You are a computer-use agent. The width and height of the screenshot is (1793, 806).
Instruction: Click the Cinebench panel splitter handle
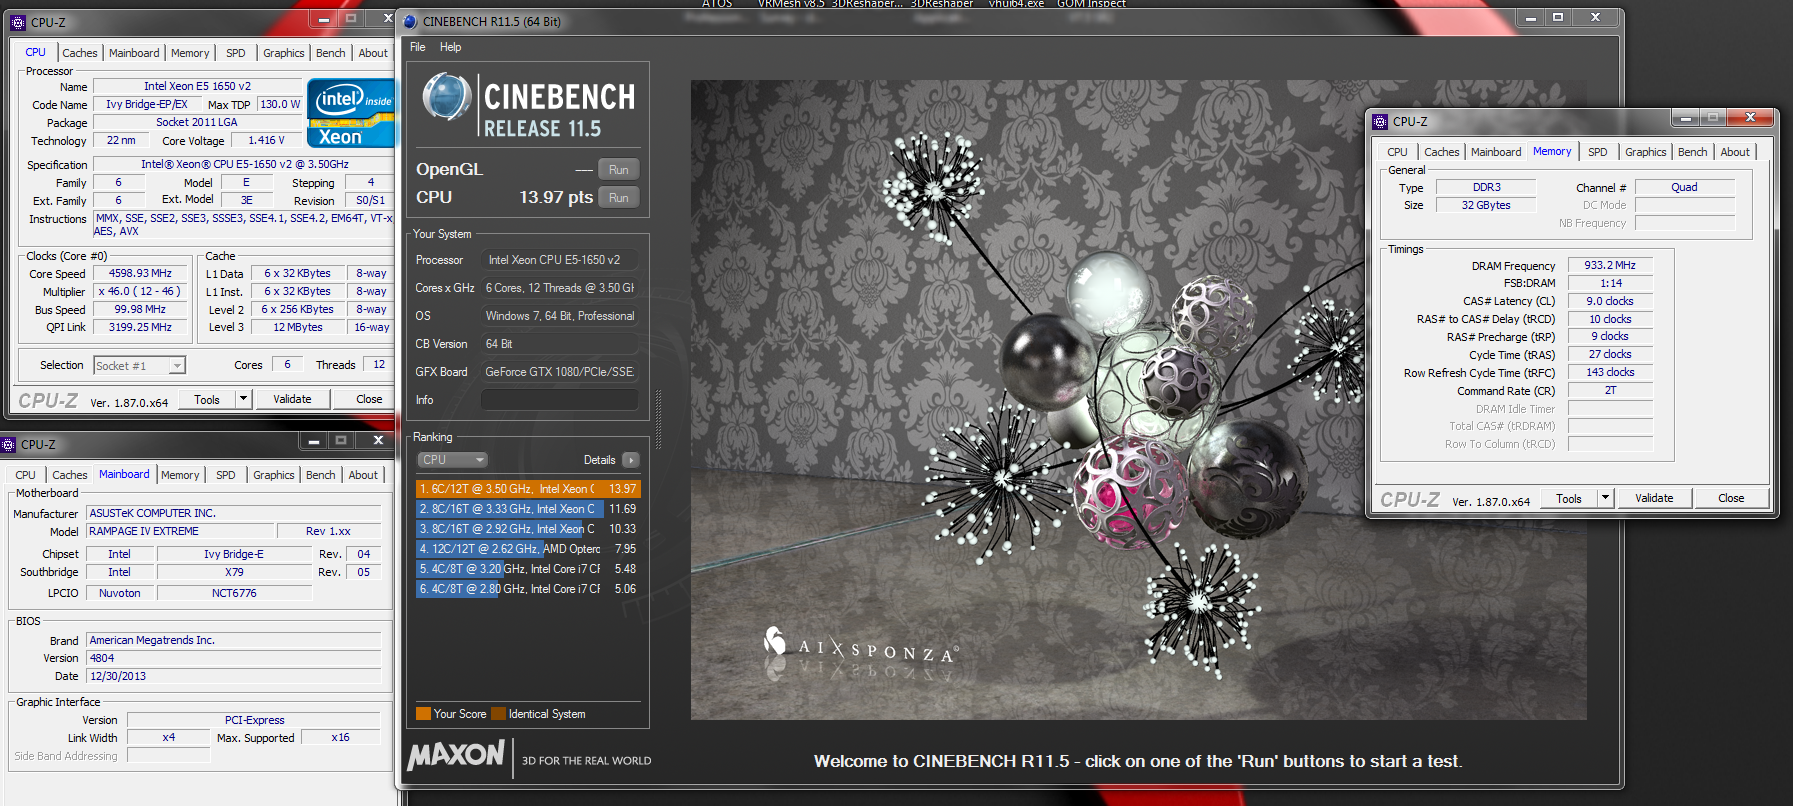click(x=658, y=420)
